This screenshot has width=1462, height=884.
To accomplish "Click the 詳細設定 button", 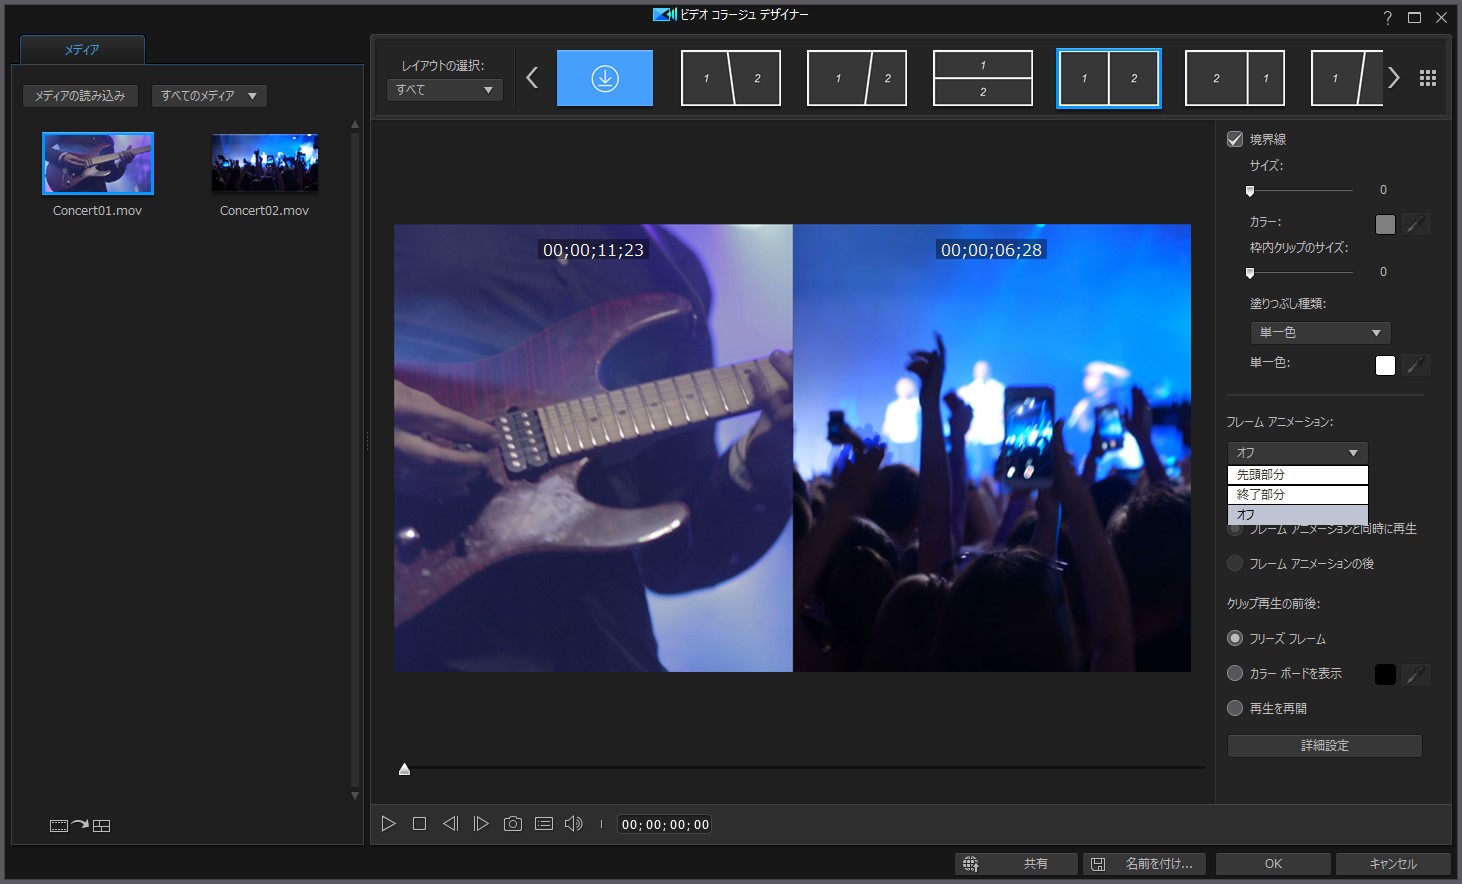I will 1324,746.
